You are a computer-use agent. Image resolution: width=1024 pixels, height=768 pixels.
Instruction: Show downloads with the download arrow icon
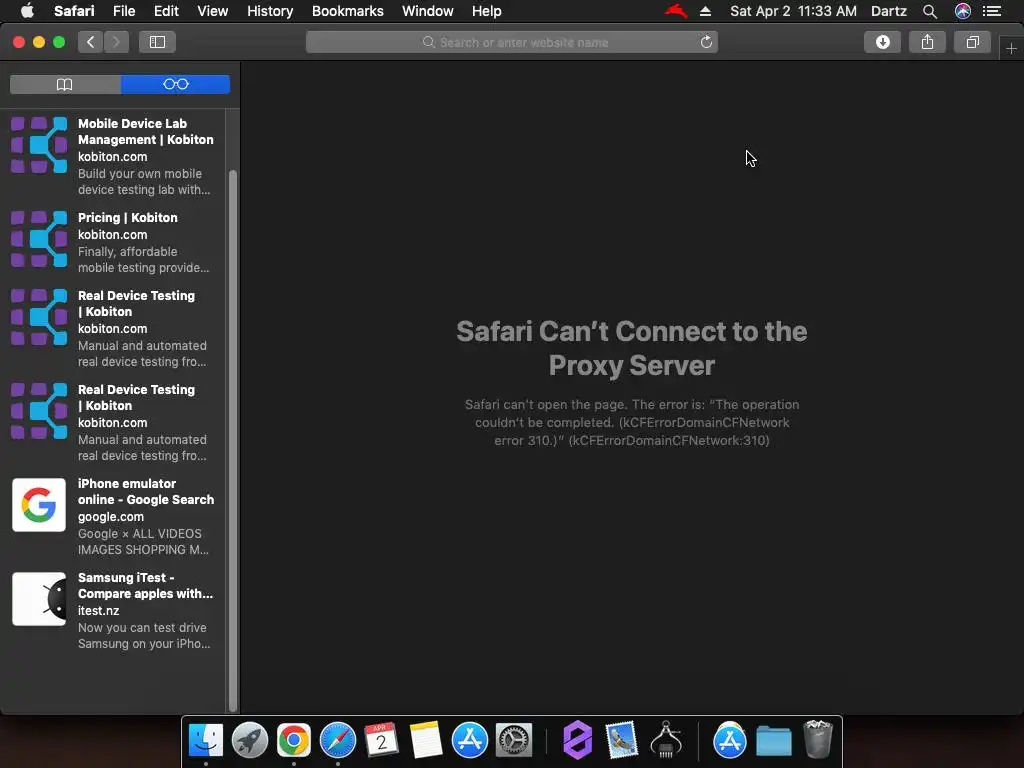(882, 42)
